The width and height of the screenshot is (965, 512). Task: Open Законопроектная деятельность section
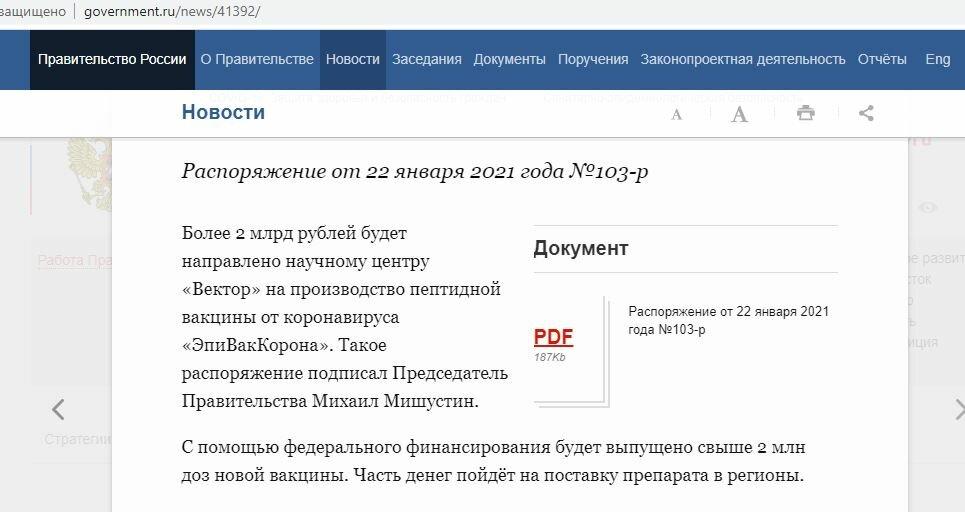point(743,60)
